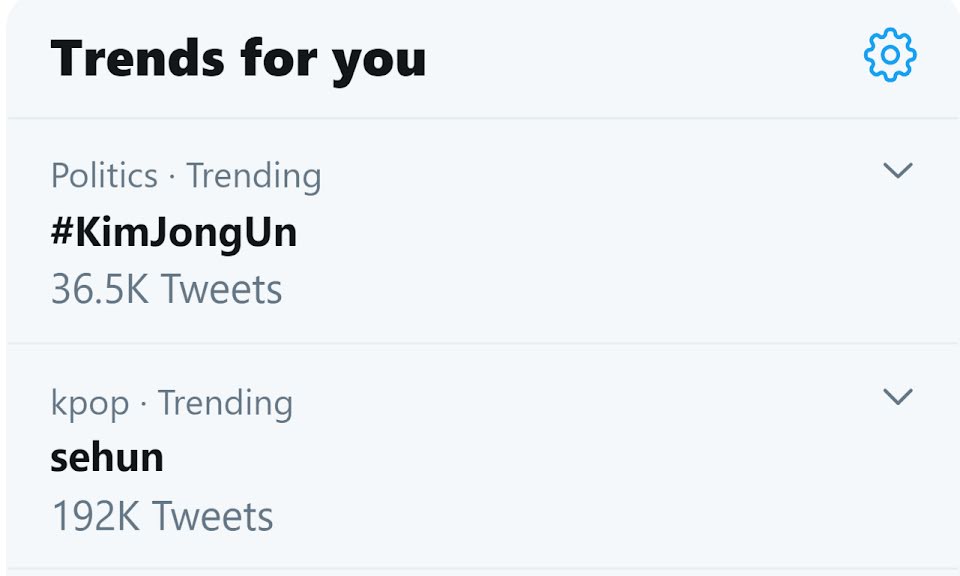Click the word 'Politics' category
This screenshot has height=576, width=960.
pyautogui.click(x=104, y=176)
